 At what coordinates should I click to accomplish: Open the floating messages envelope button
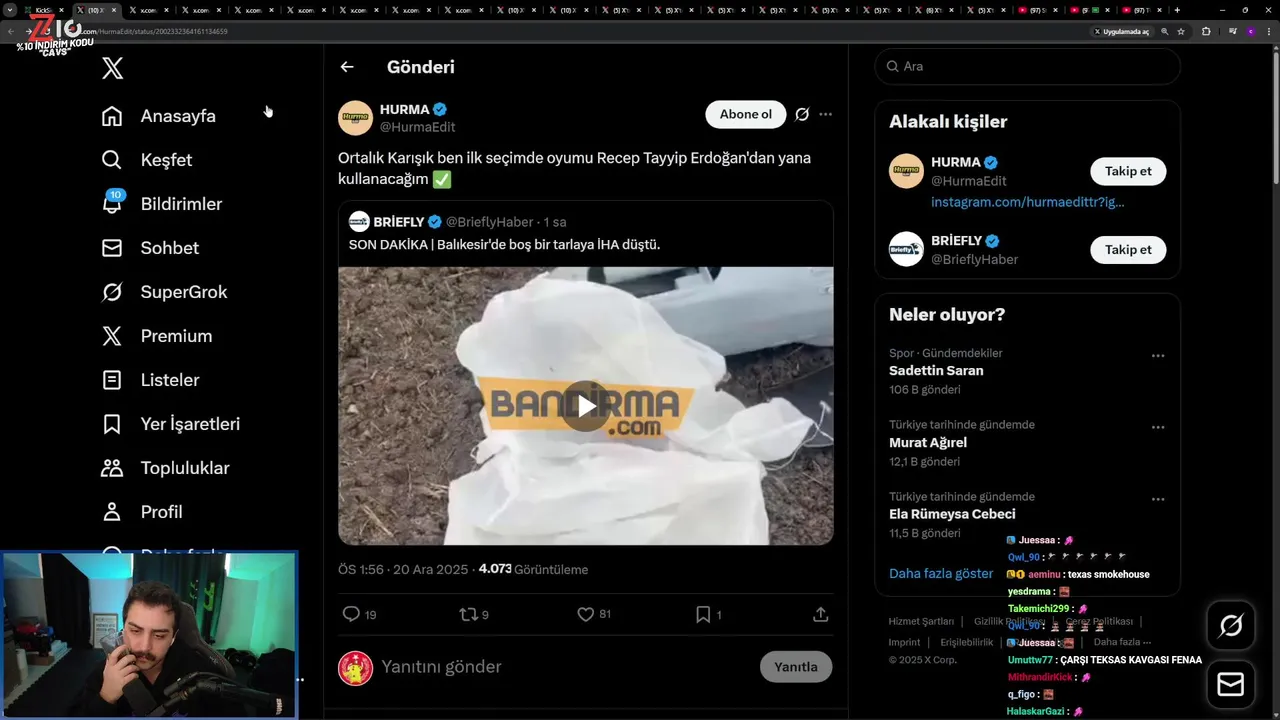tap(1231, 685)
